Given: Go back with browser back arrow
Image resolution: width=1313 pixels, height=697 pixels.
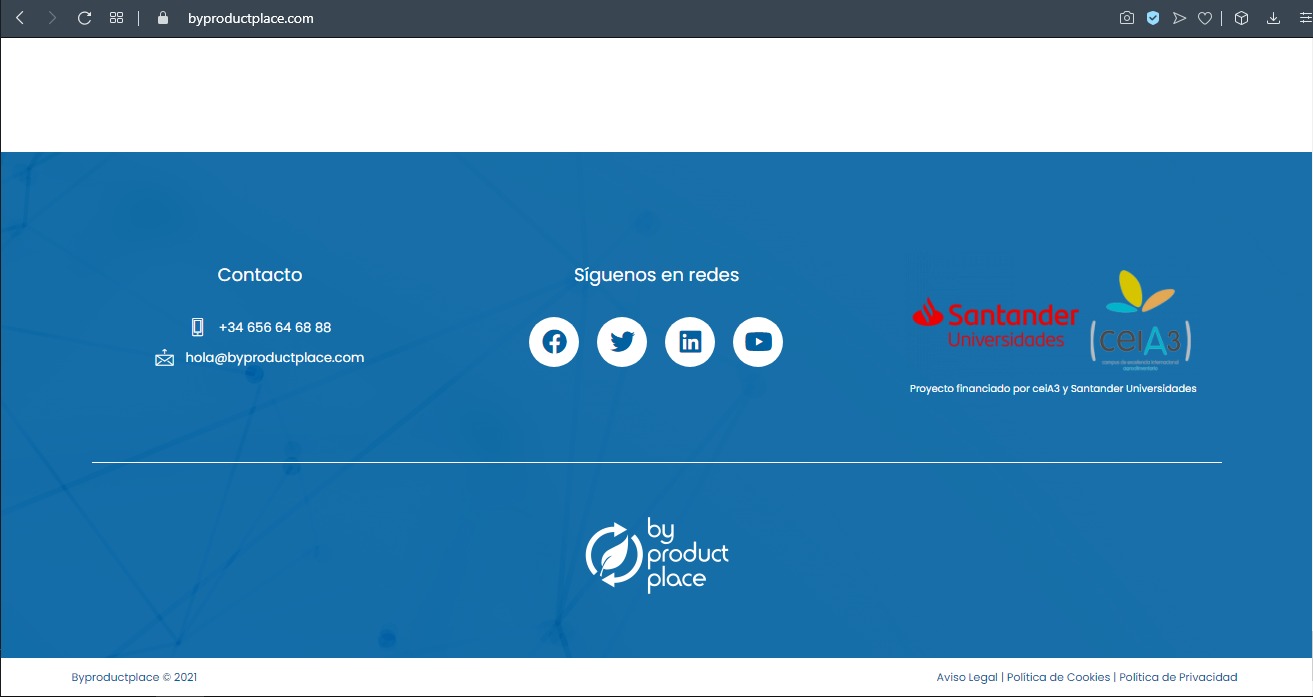Looking at the screenshot, I should [20, 18].
